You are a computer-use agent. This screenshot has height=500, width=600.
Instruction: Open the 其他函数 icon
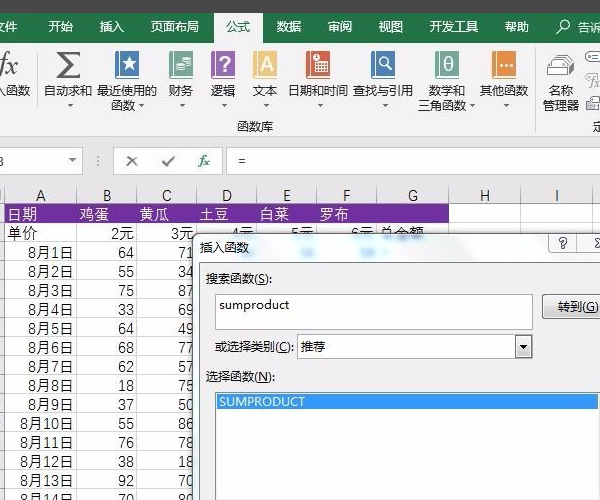[504, 67]
